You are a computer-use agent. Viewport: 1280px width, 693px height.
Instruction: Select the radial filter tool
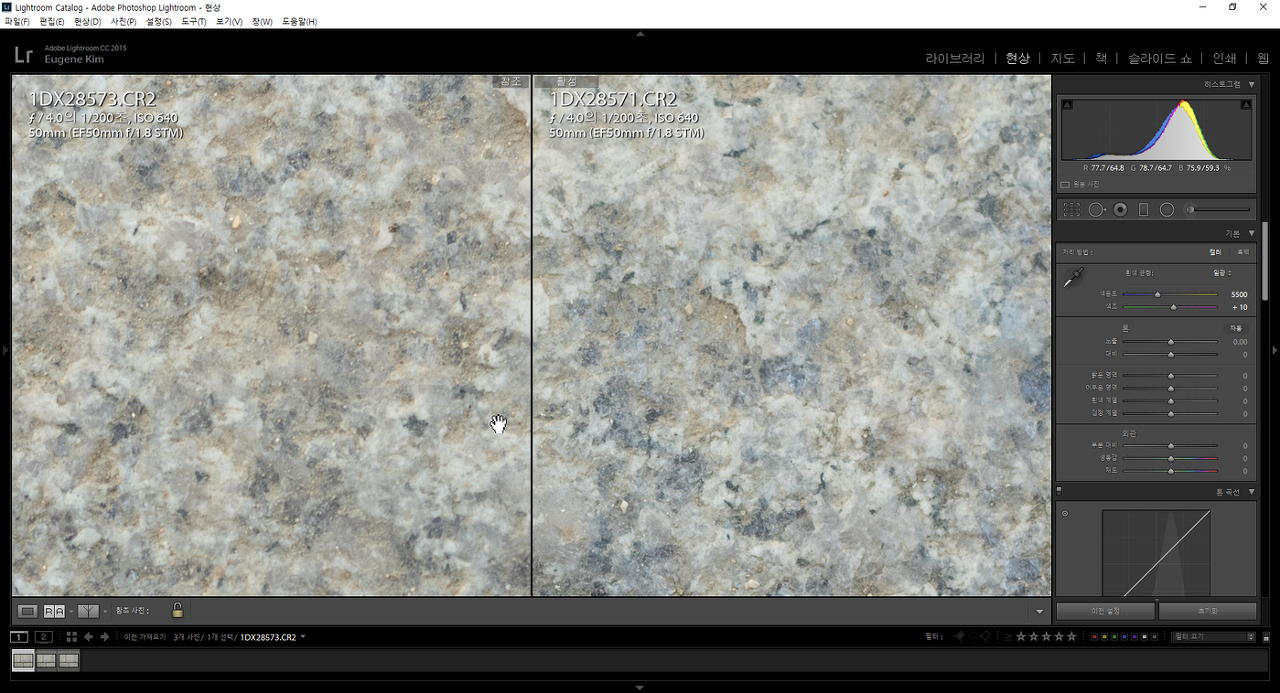coord(1167,210)
